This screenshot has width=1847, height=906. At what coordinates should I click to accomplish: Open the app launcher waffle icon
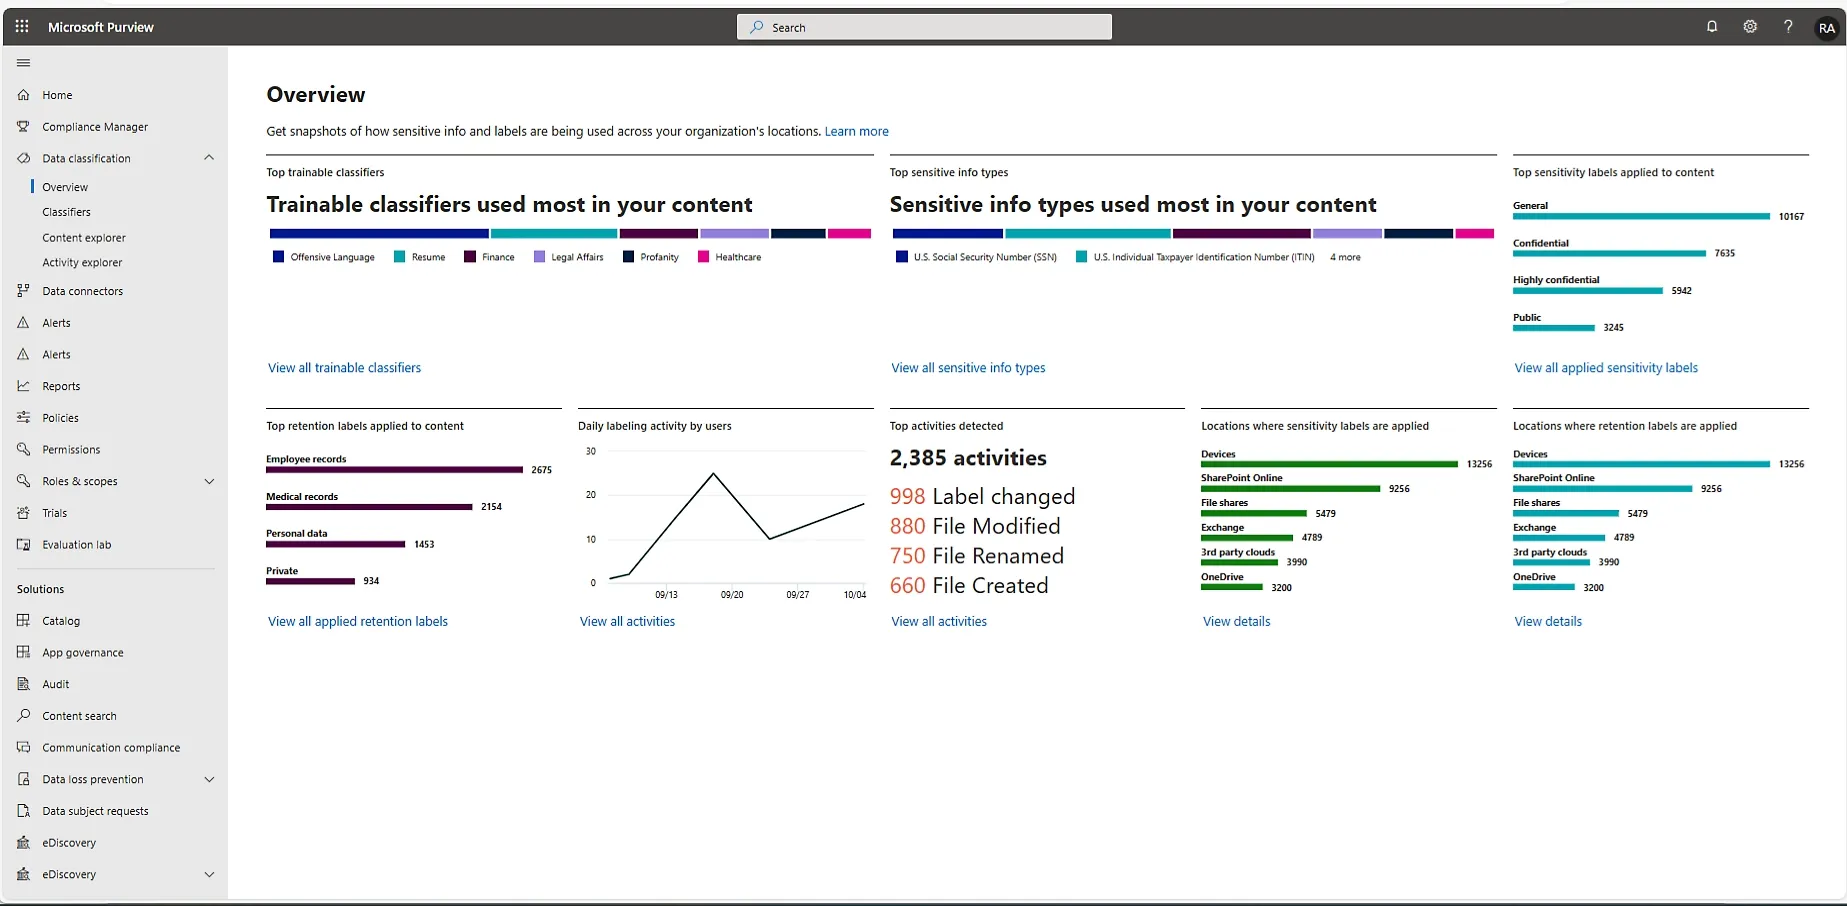[x=22, y=27]
